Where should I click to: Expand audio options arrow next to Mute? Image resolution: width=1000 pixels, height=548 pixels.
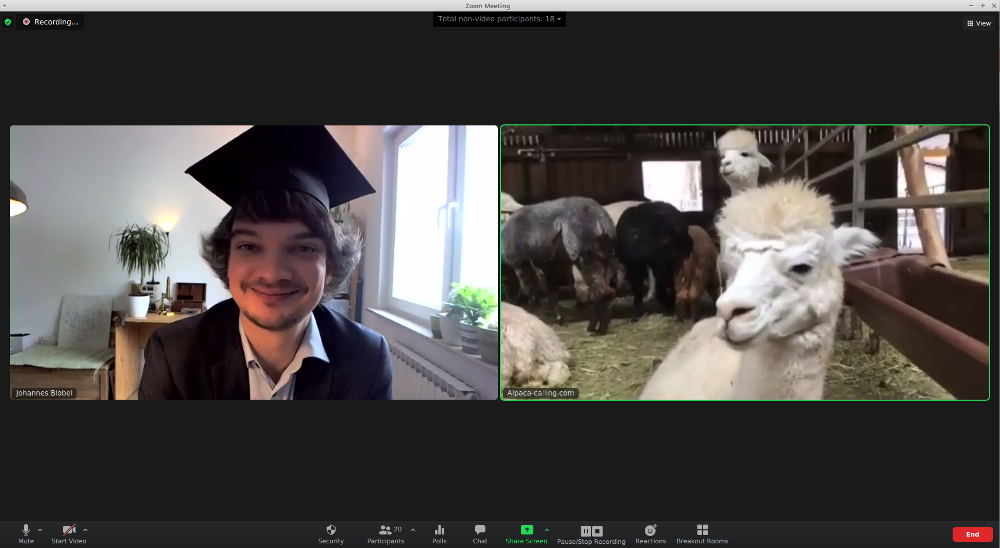(x=40, y=529)
